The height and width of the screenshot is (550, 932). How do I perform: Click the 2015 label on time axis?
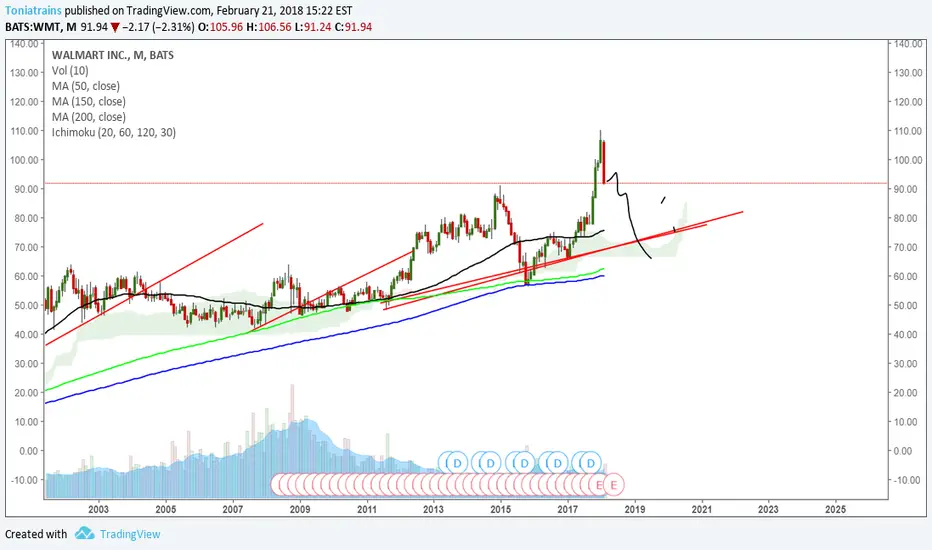pos(501,509)
